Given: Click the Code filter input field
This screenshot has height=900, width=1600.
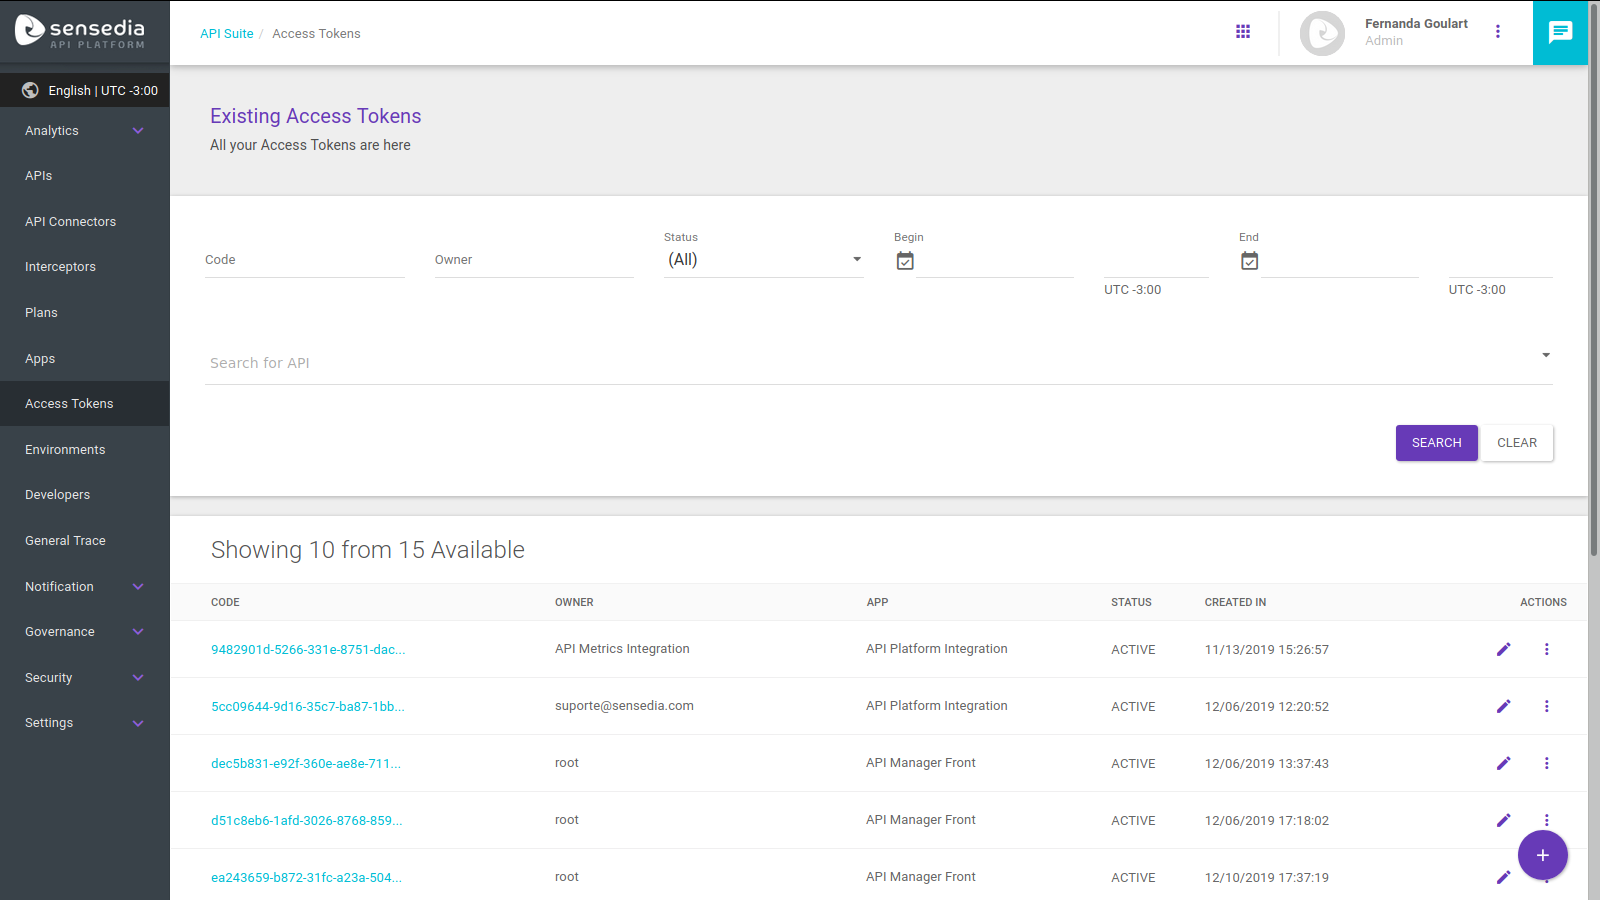Looking at the screenshot, I should click(x=304, y=260).
